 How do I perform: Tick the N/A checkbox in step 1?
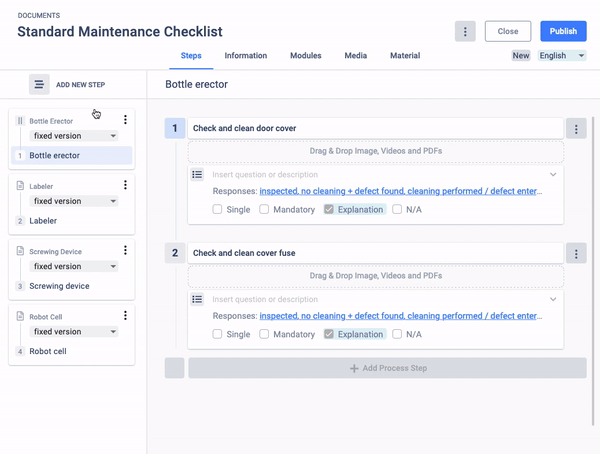click(397, 209)
